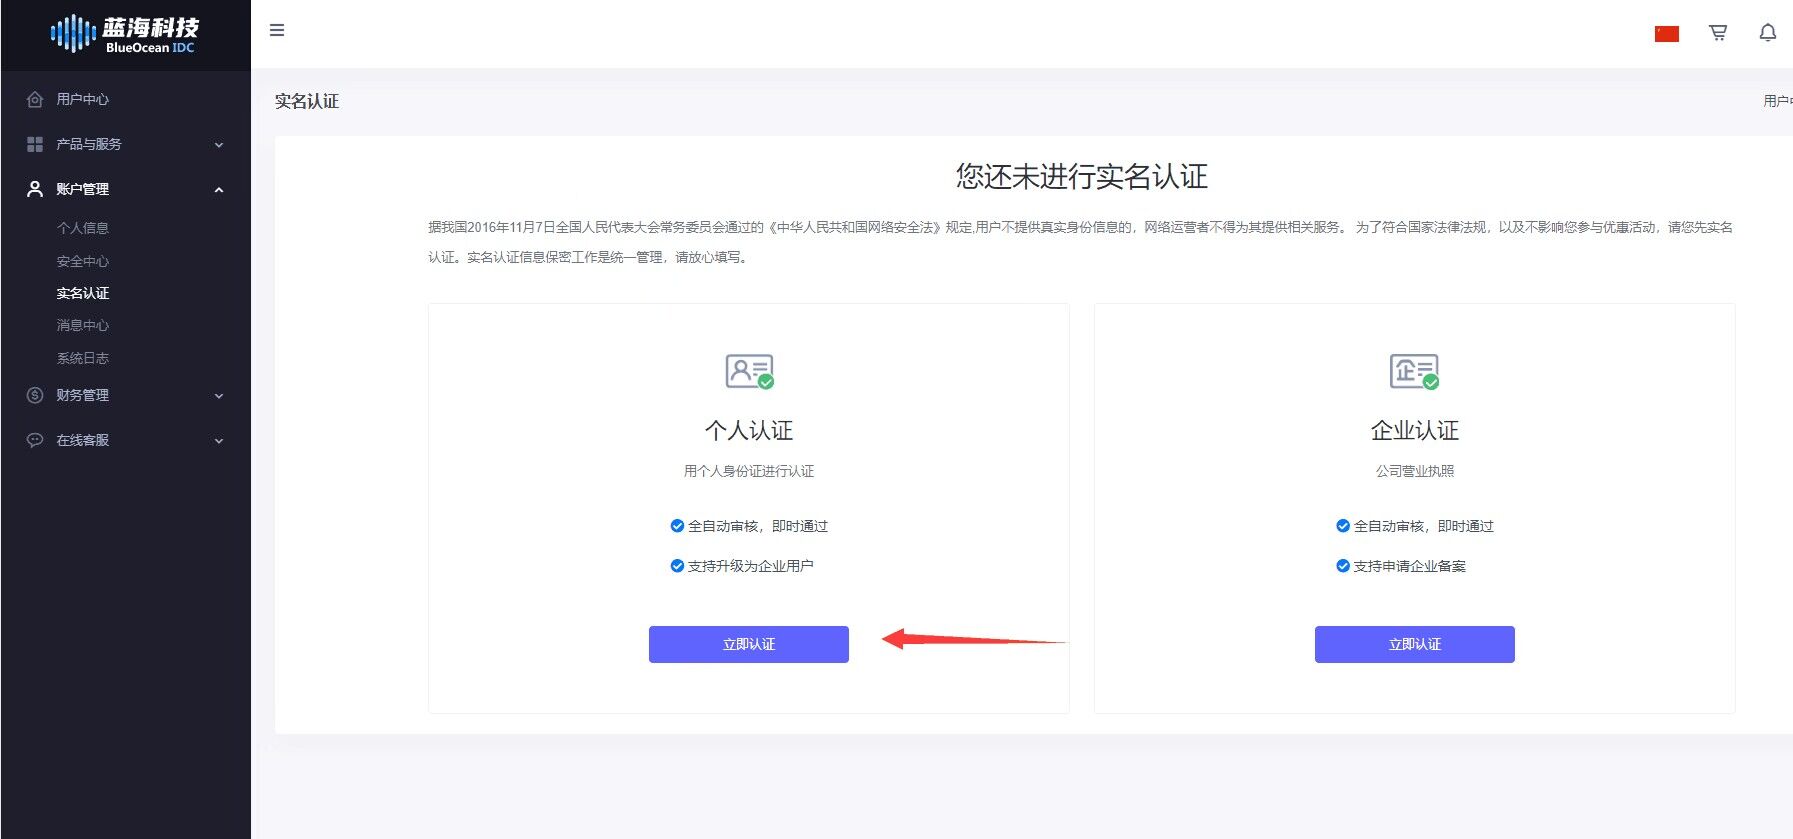The width and height of the screenshot is (1793, 839).
Task: Expand the 财务管理 menu chevron
Action: [219, 396]
